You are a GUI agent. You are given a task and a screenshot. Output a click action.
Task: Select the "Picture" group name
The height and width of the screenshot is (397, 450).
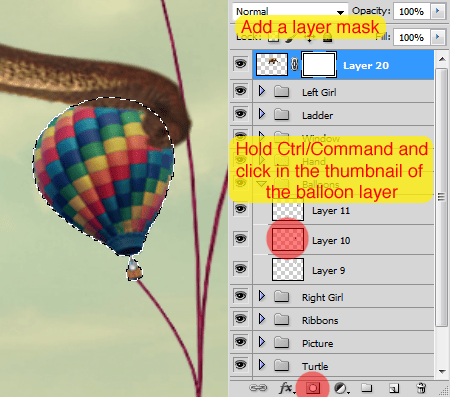pos(317,343)
